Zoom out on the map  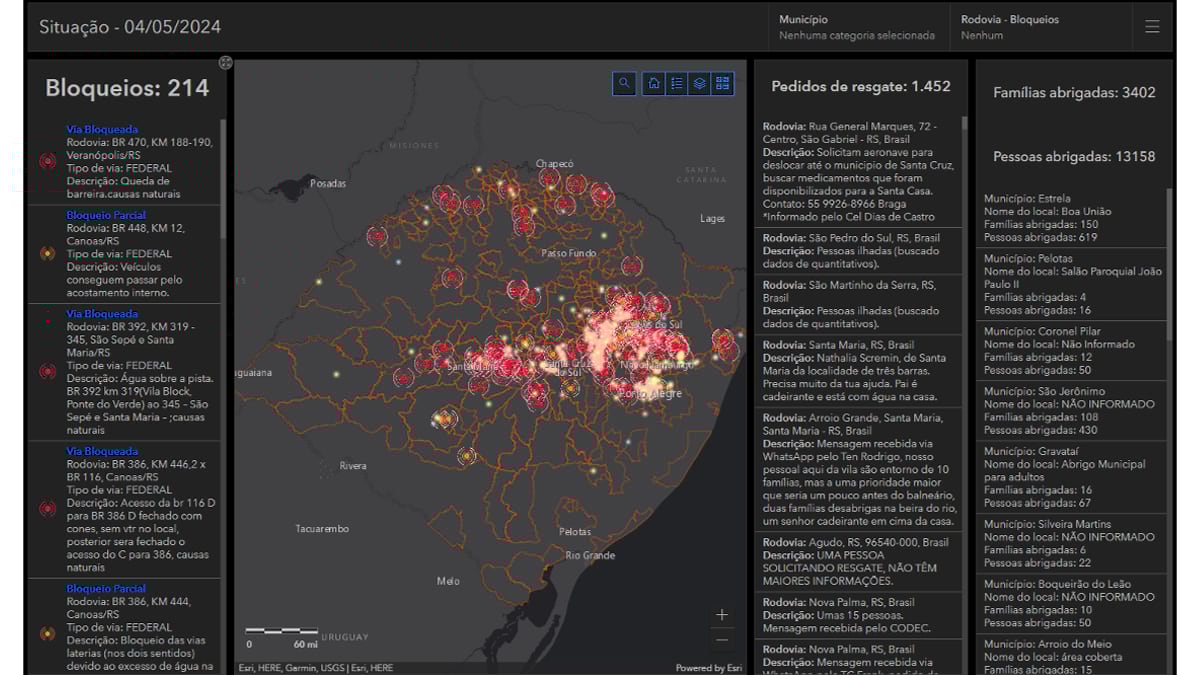point(722,640)
